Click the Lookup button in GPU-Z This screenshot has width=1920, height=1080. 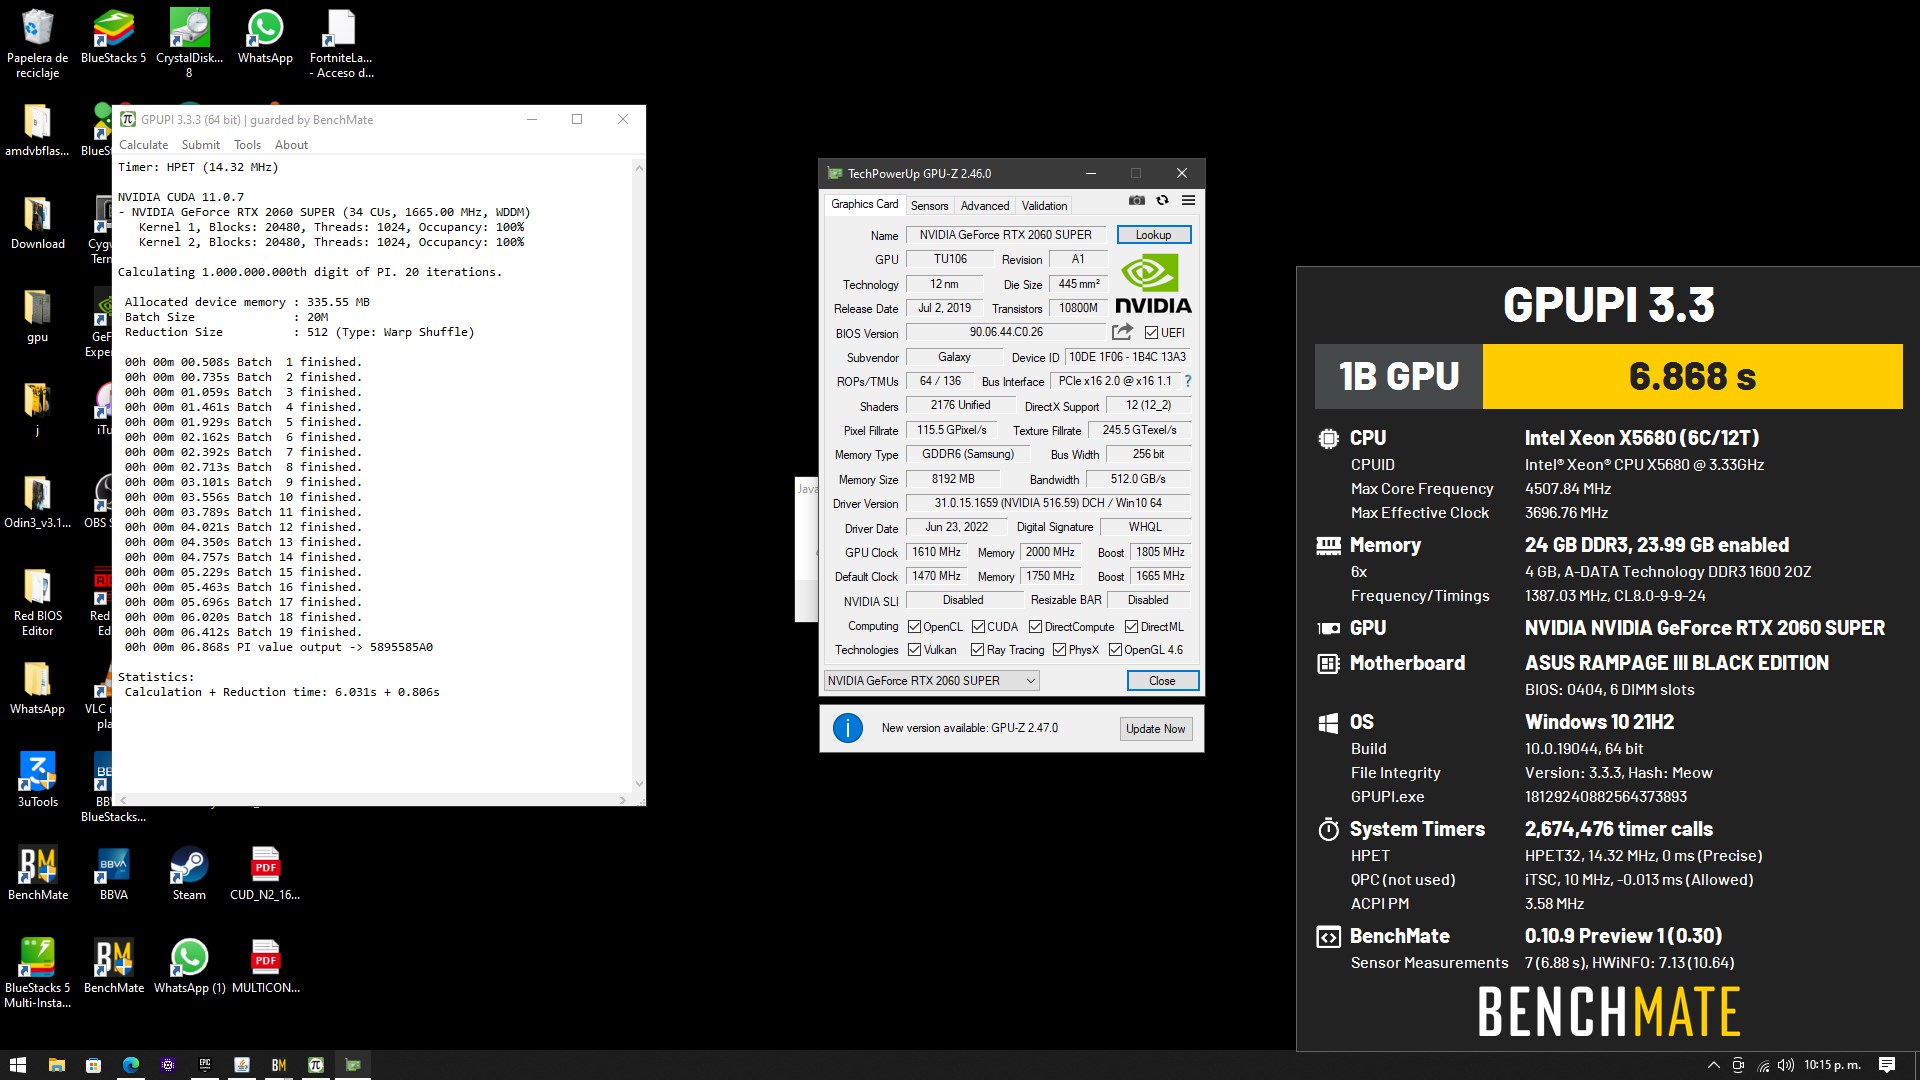click(x=1153, y=235)
